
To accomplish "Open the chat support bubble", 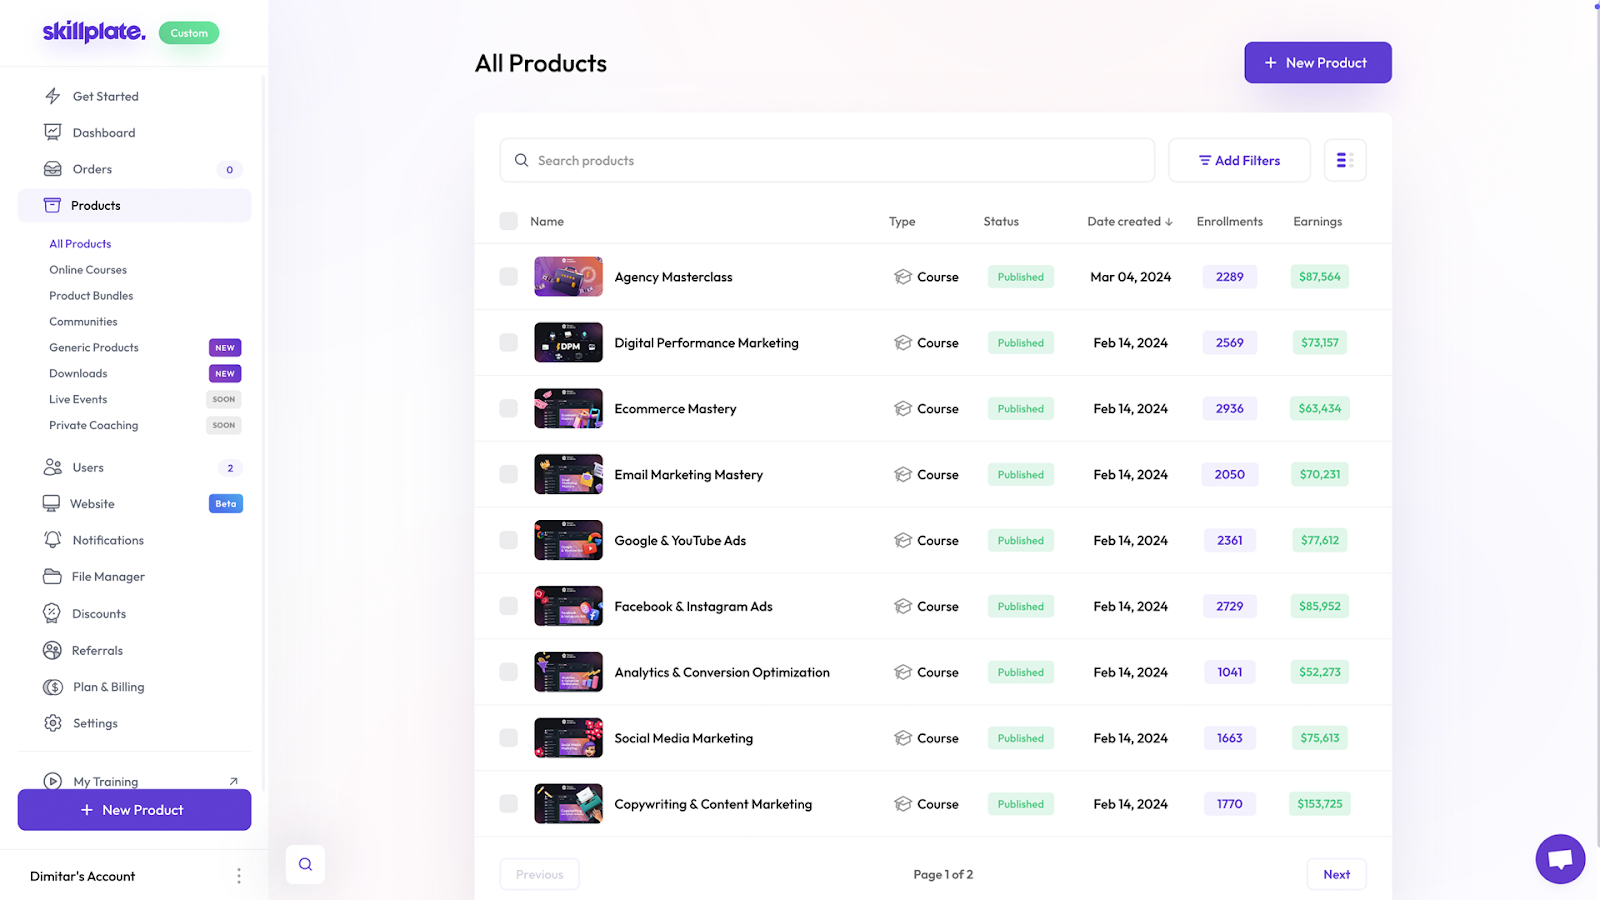I will coord(1559,858).
